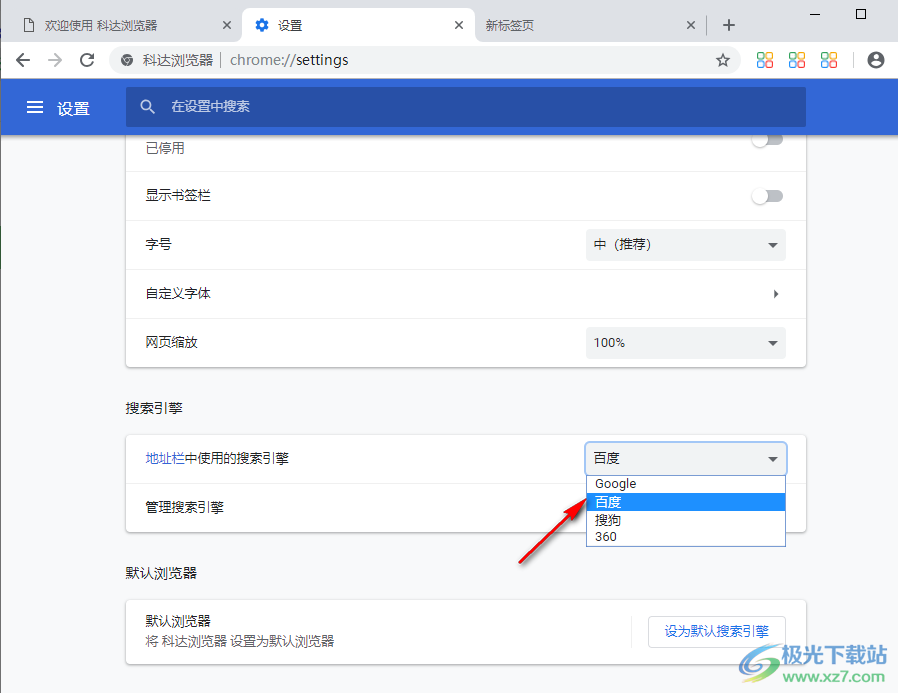
Task: Open the 字号 dropdown showing 中（推荐）
Action: coord(685,245)
